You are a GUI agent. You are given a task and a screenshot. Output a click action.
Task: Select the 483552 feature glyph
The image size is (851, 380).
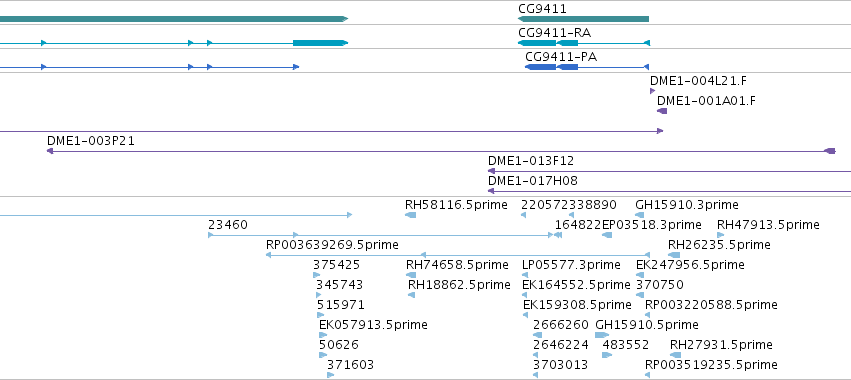pyautogui.click(x=607, y=355)
